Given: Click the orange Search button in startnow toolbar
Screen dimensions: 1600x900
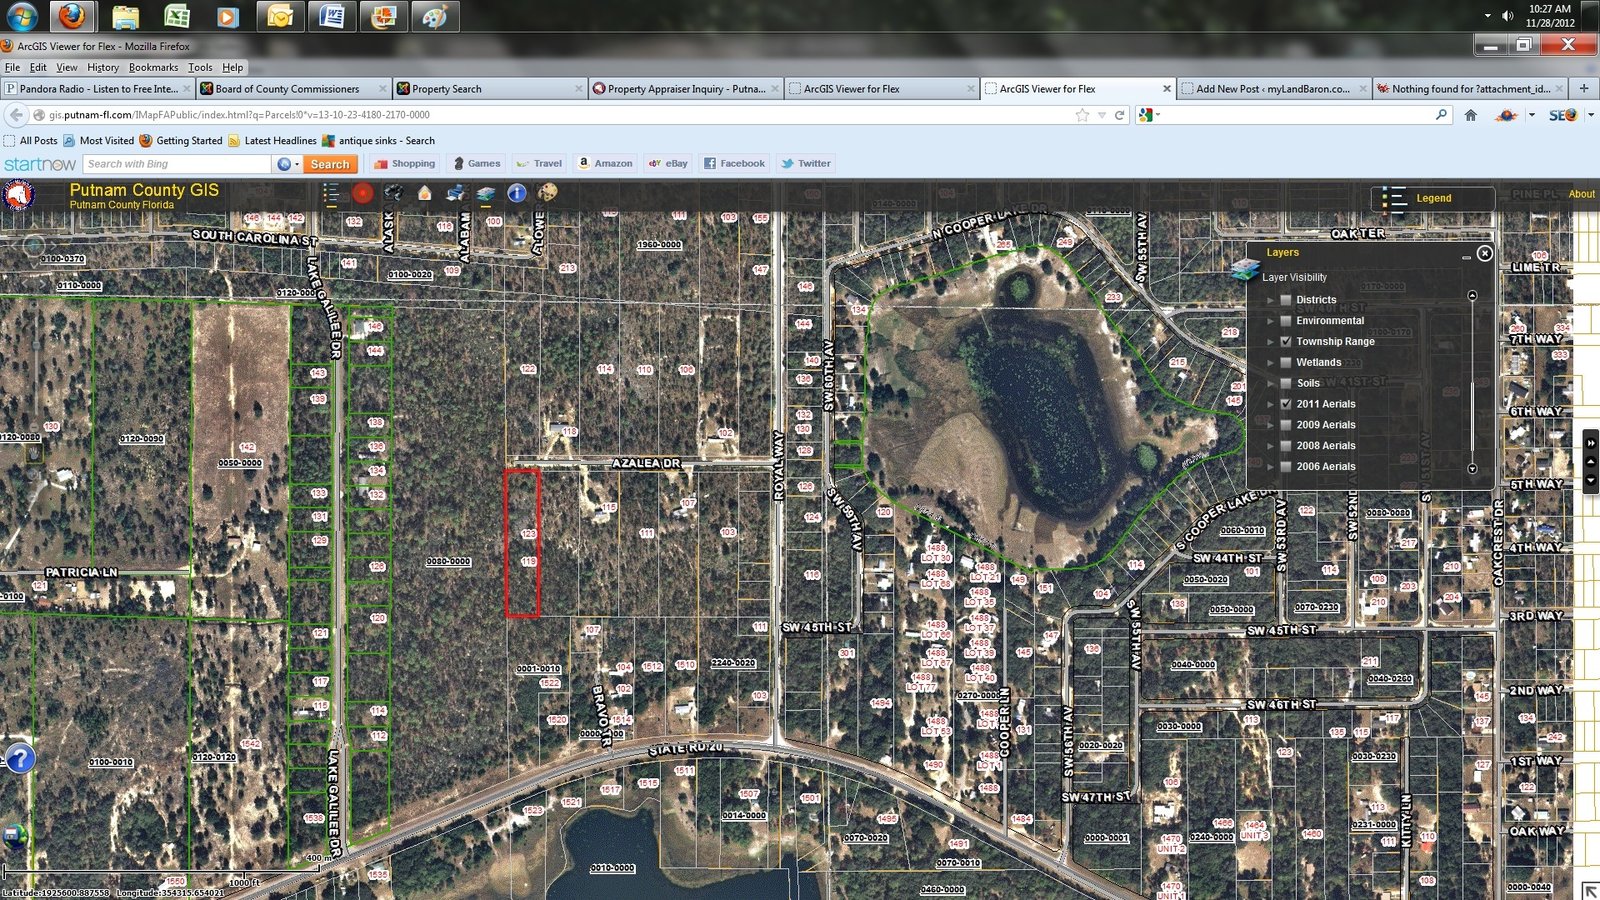Looking at the screenshot, I should pyautogui.click(x=330, y=164).
